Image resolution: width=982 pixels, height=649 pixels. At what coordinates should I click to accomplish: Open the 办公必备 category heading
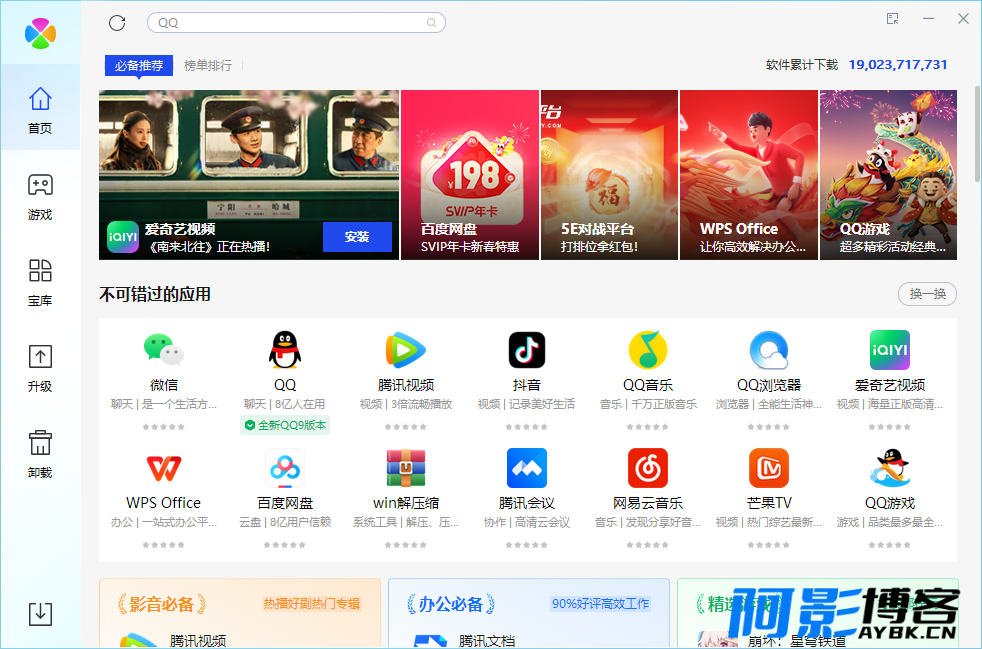point(451,605)
